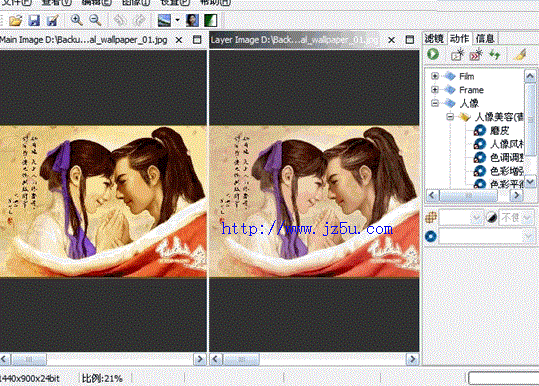Click the mesh pattern icon below the tree
This screenshot has width=539, height=386.
(431, 217)
